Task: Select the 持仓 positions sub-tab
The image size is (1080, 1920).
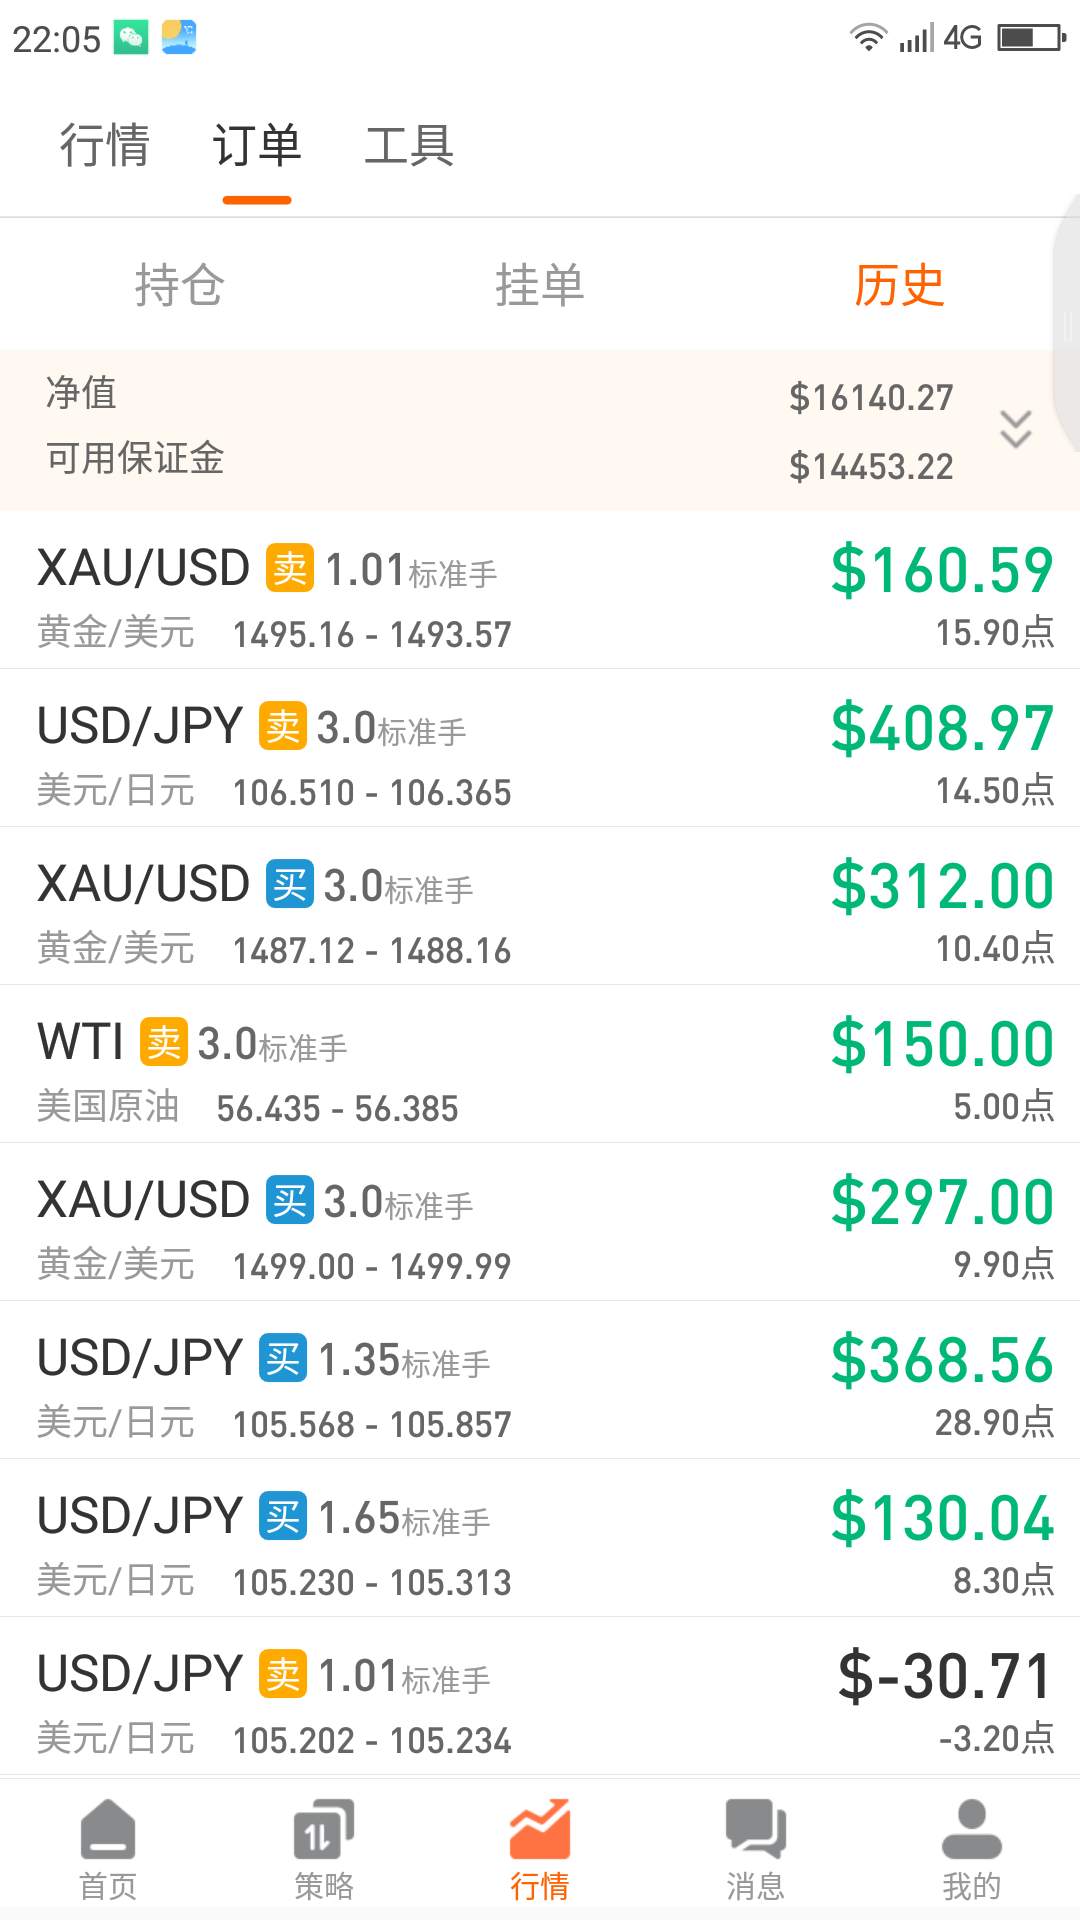Action: pos(180,285)
